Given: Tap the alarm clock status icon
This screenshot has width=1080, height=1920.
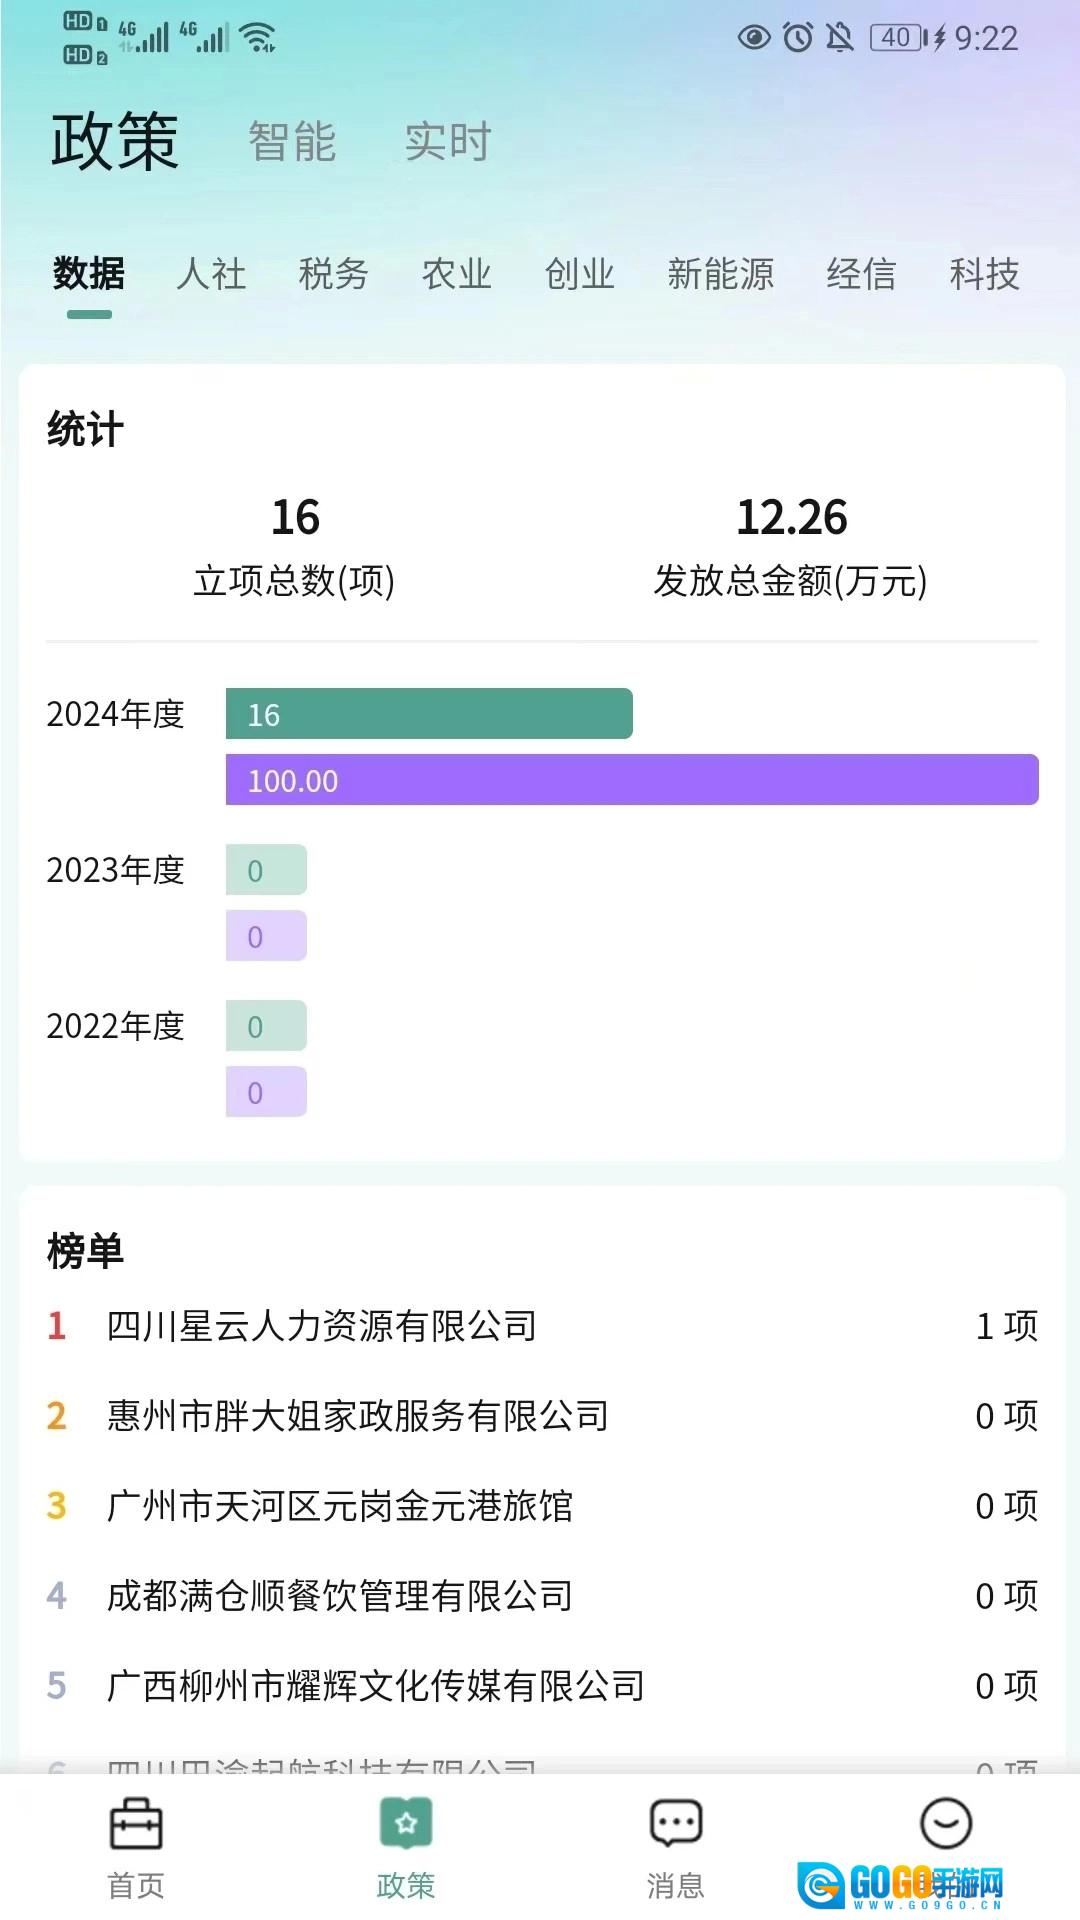Looking at the screenshot, I should point(798,38).
